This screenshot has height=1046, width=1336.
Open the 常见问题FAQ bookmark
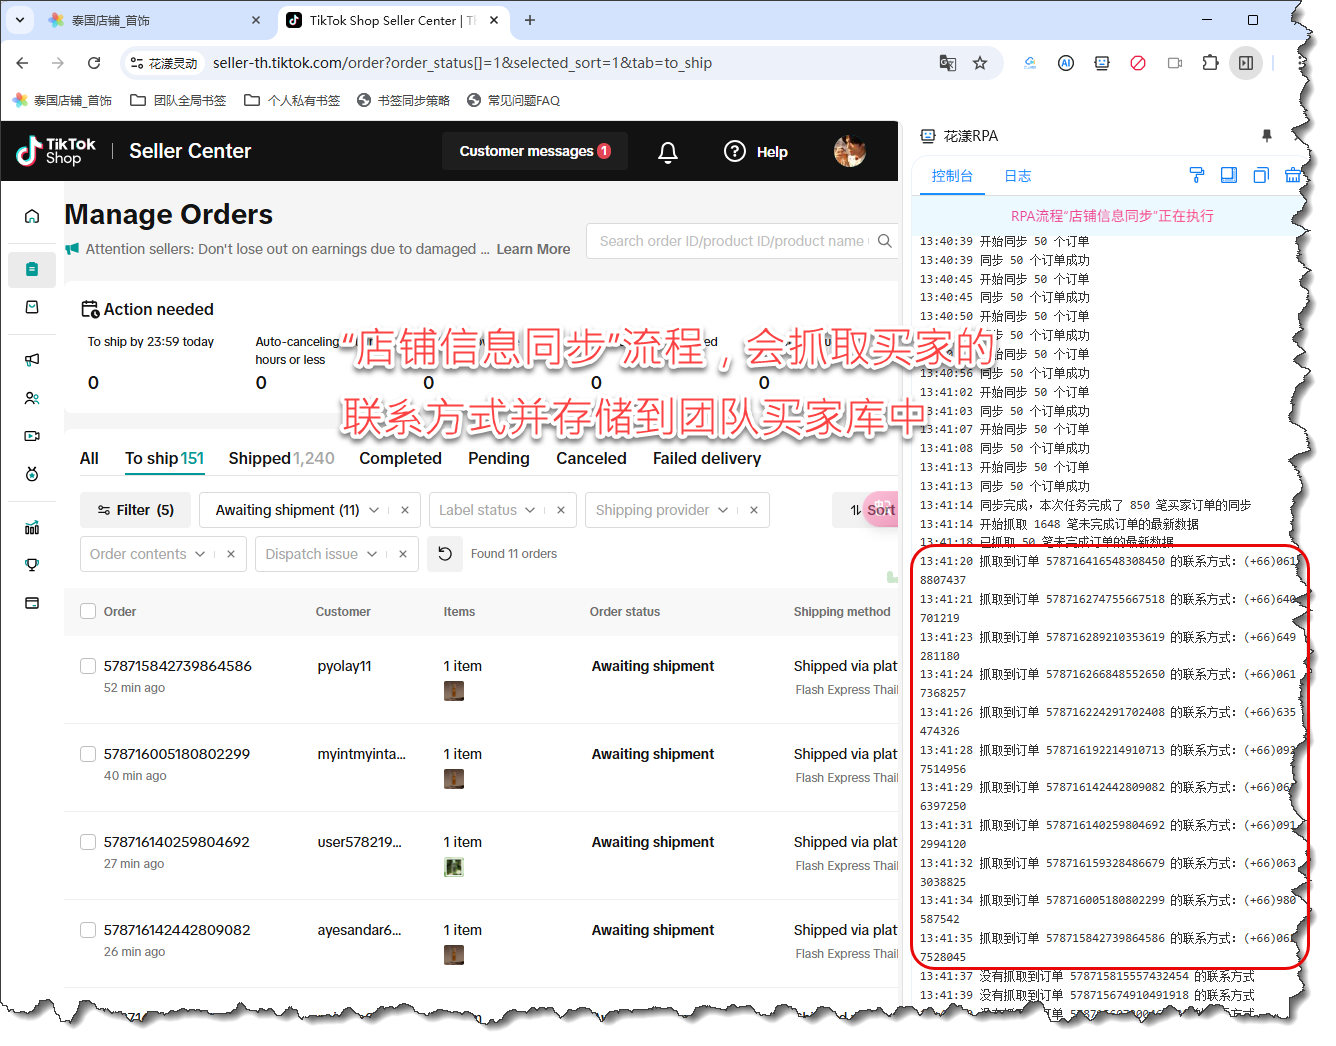coord(513,100)
